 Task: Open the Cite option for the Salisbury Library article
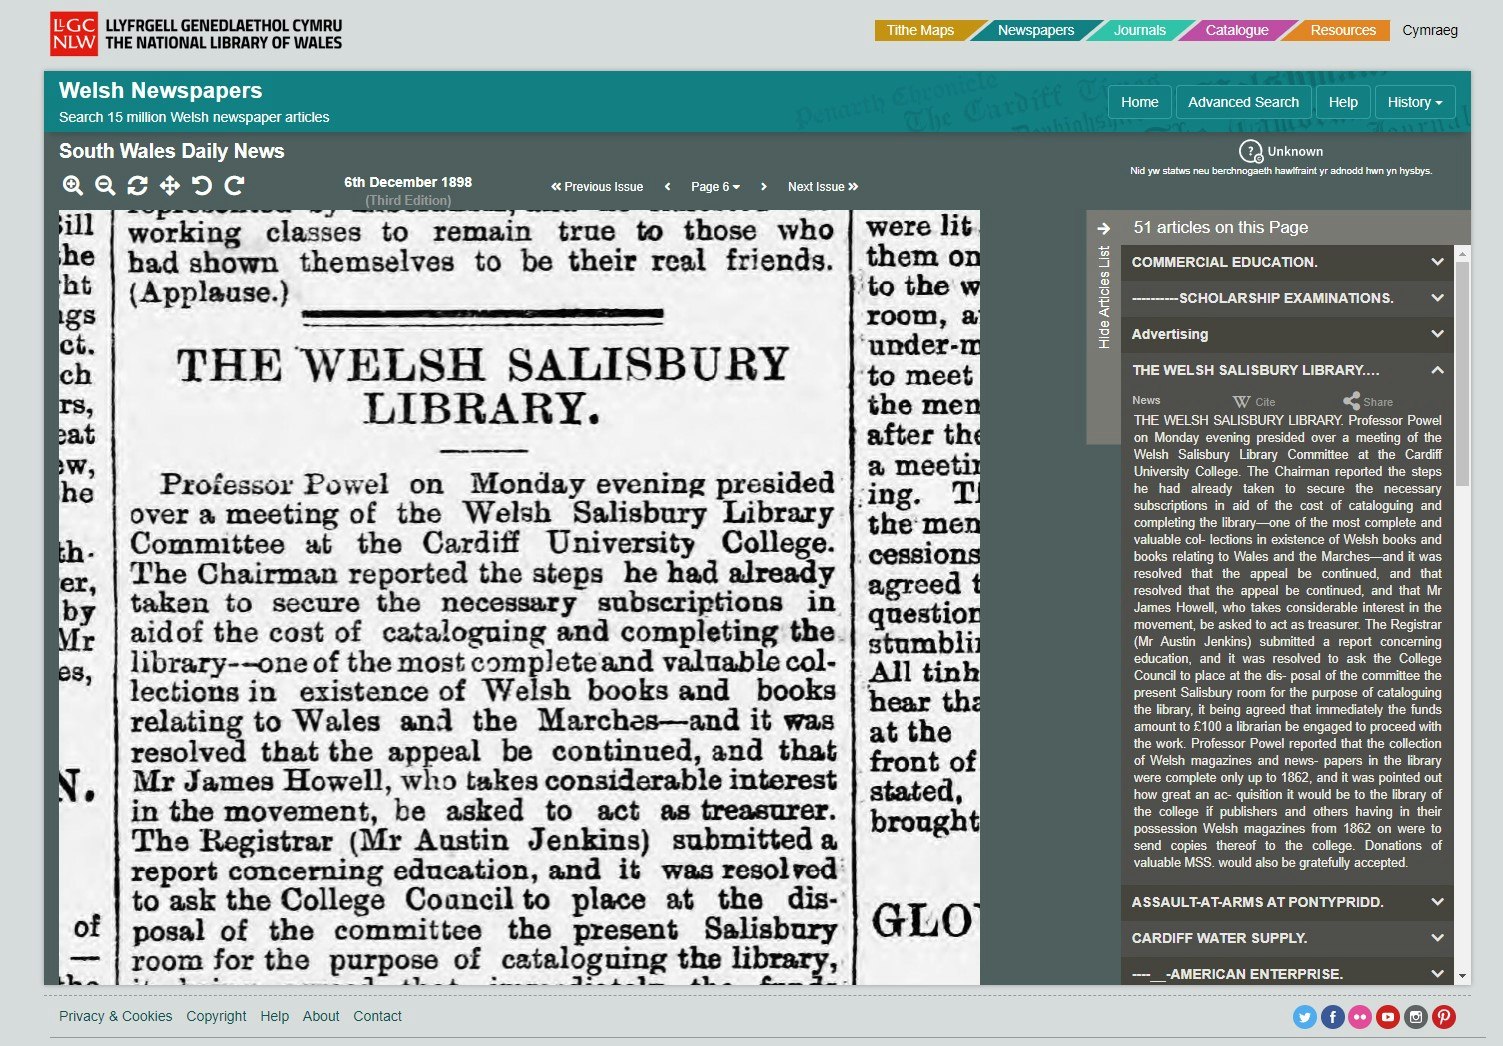click(1254, 401)
